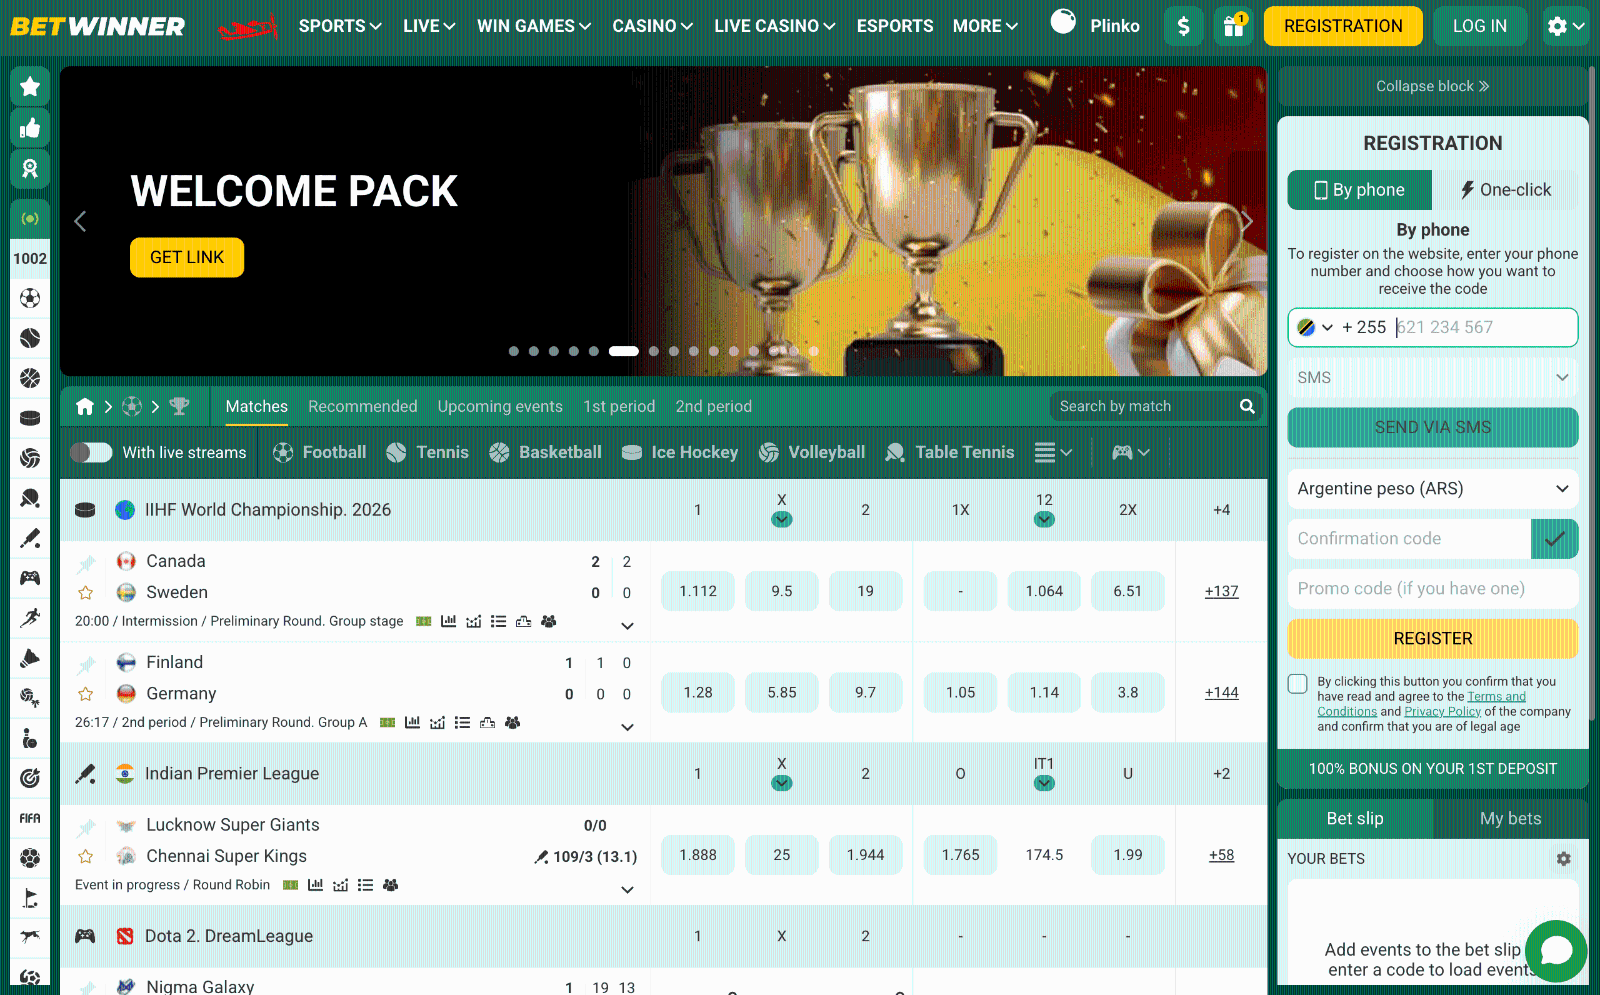Screen dimensions: 1600x995
Task: Select the first banner carousel dot
Action: [x=514, y=351]
